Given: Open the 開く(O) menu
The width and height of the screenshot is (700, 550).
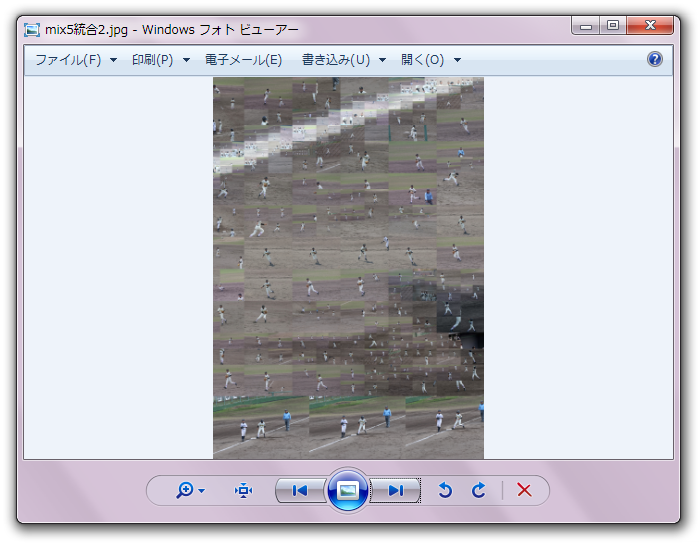Looking at the screenshot, I should coord(422,60).
